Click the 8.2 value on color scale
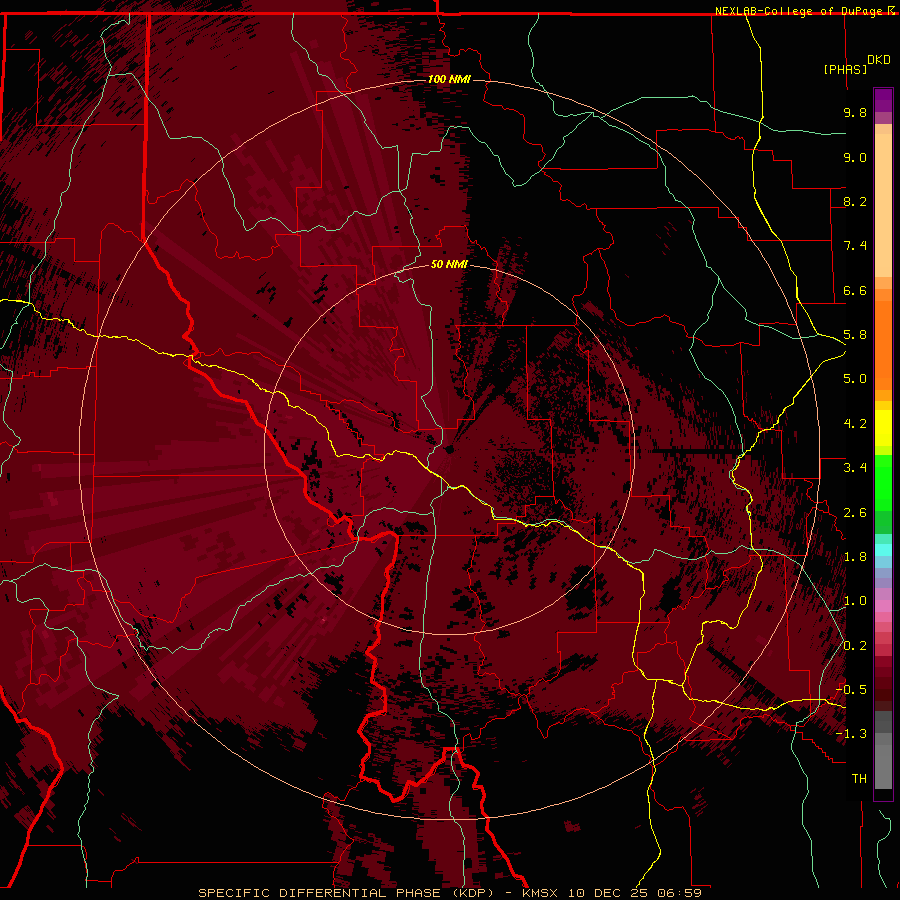 [x=855, y=201]
